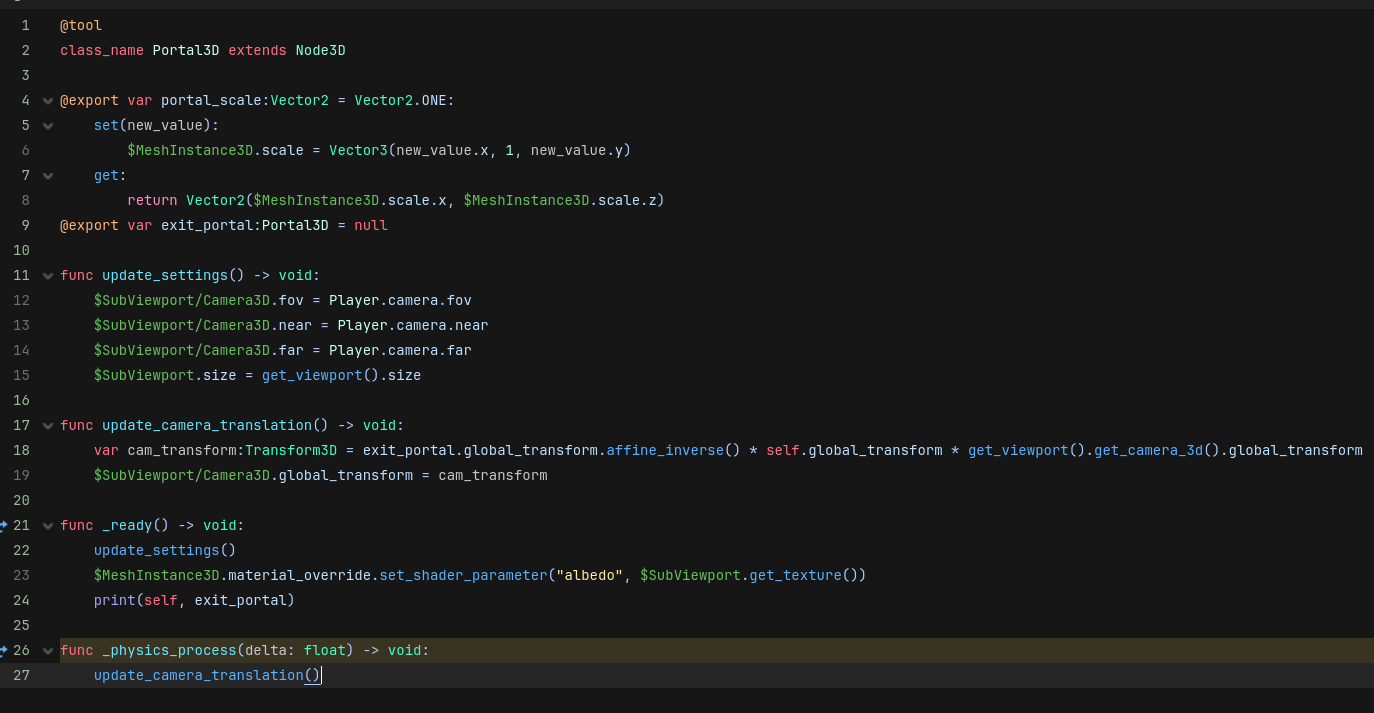The width and height of the screenshot is (1374, 713).
Task: Click the override icon beside line 26
Action: pyautogui.click(x=4, y=650)
